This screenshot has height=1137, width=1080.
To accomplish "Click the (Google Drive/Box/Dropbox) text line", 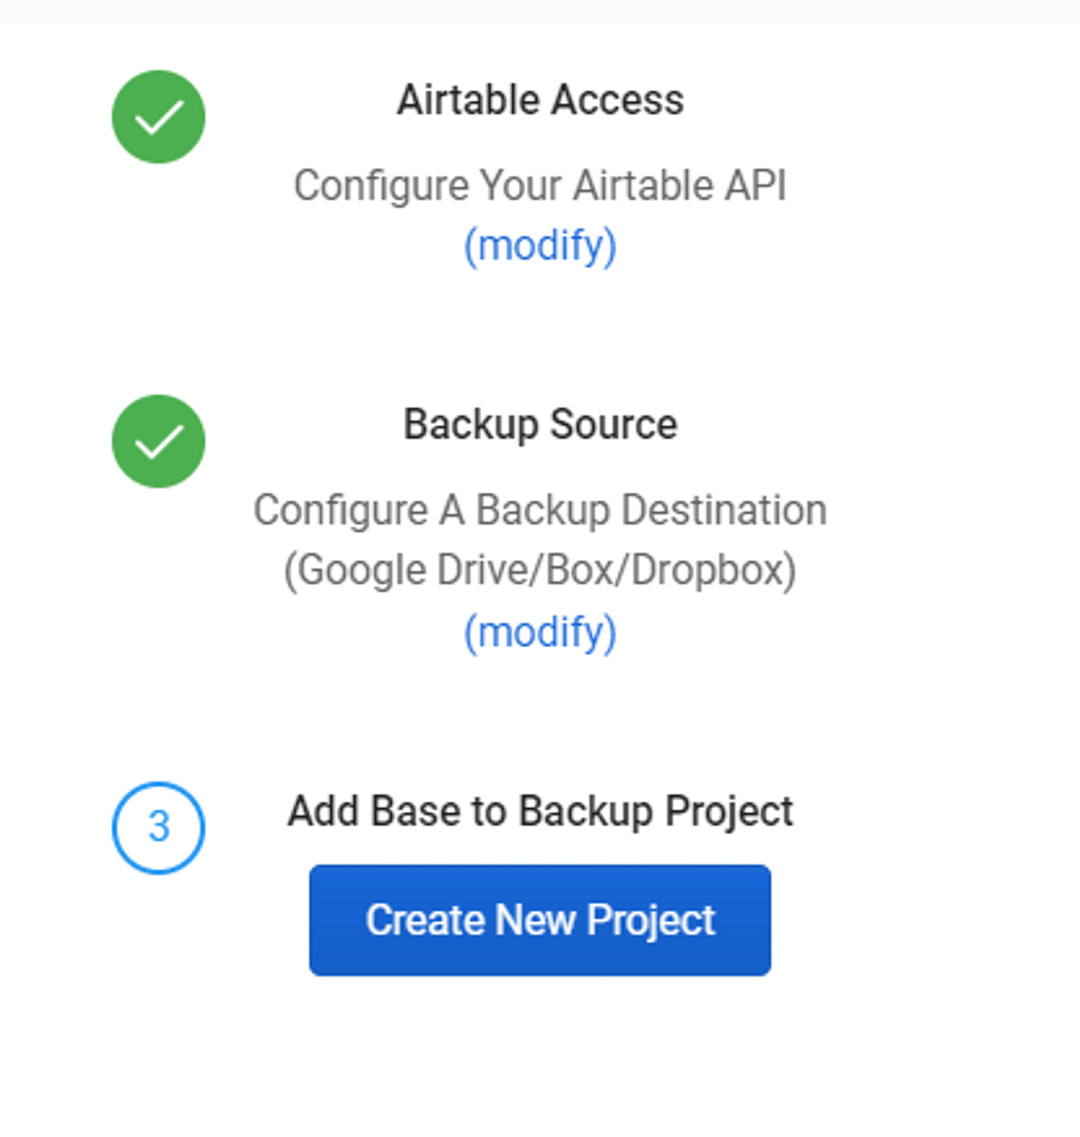I will [x=540, y=570].
